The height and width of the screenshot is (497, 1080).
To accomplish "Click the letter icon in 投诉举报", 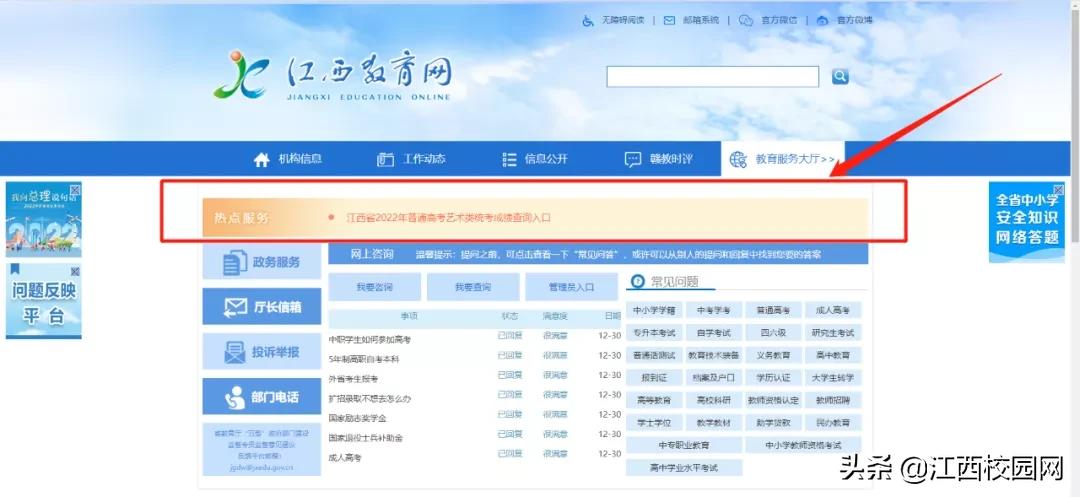I will click(x=235, y=352).
